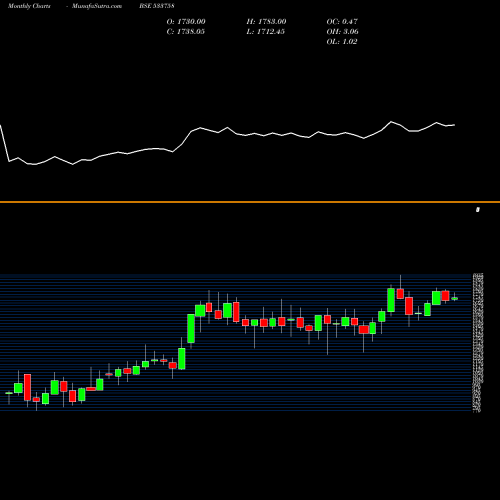Select the OL: 1.02 percentage text

tap(342, 42)
